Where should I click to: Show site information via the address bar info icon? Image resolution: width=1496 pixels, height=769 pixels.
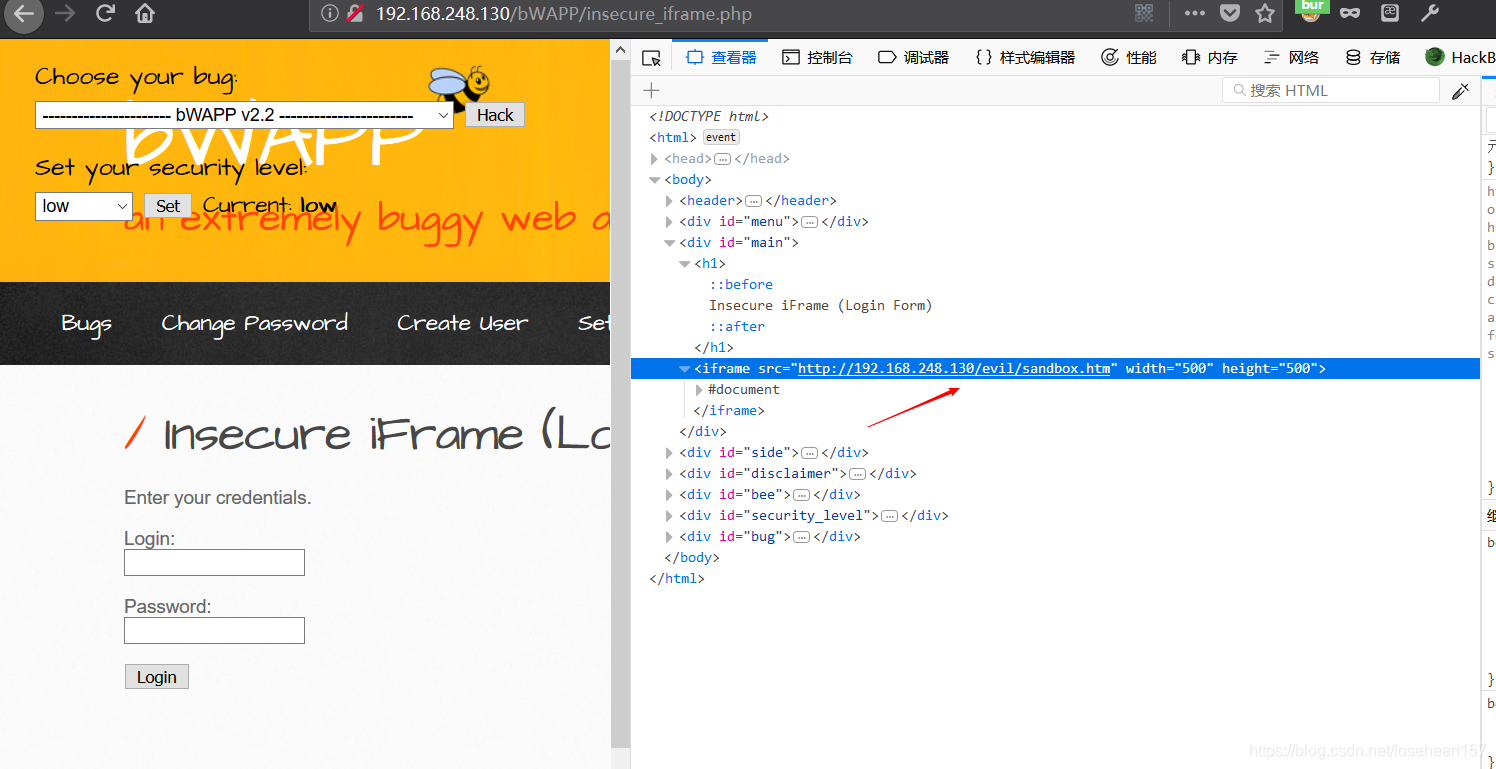click(x=329, y=14)
